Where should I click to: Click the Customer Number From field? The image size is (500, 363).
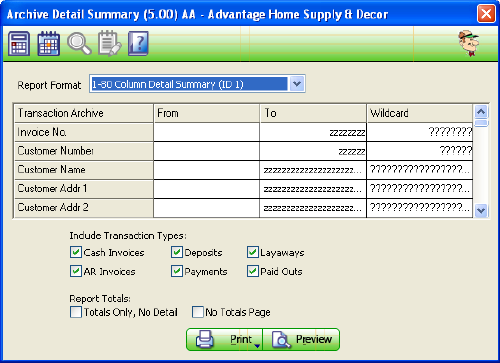[x=206, y=151]
